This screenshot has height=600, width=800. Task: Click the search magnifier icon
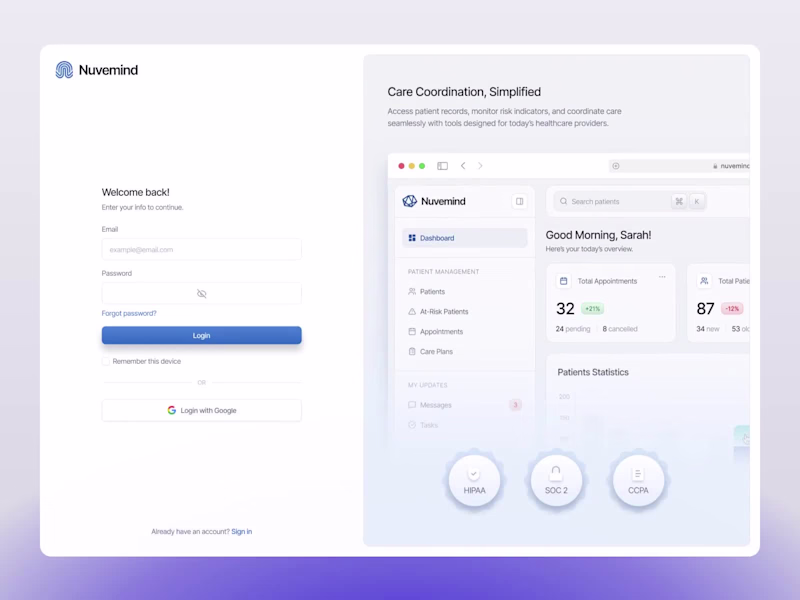coord(563,201)
